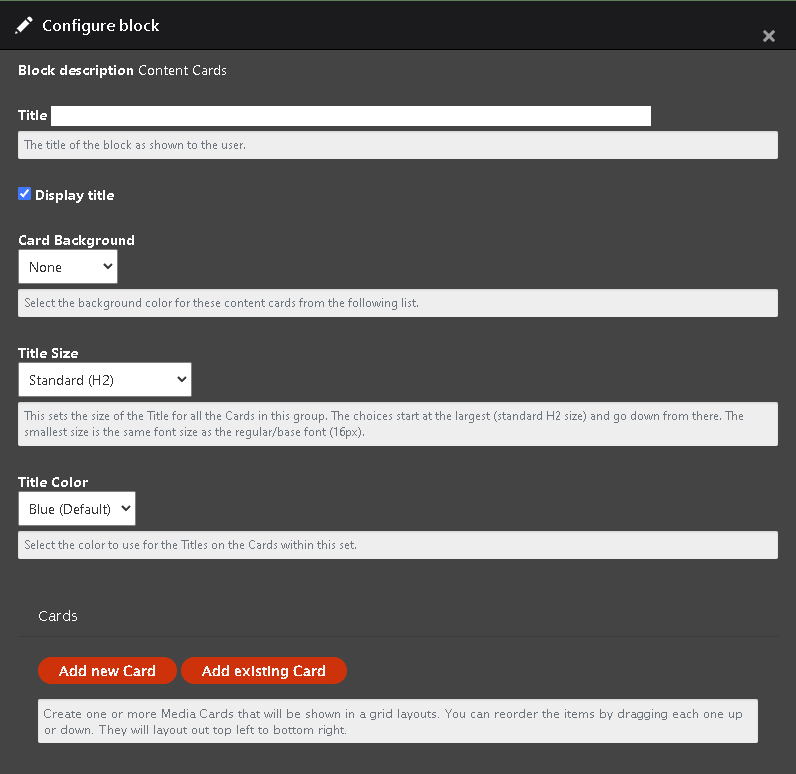Viewport: 796px width, 774px height.
Task: Click the Add existing Card button
Action: coord(263,670)
